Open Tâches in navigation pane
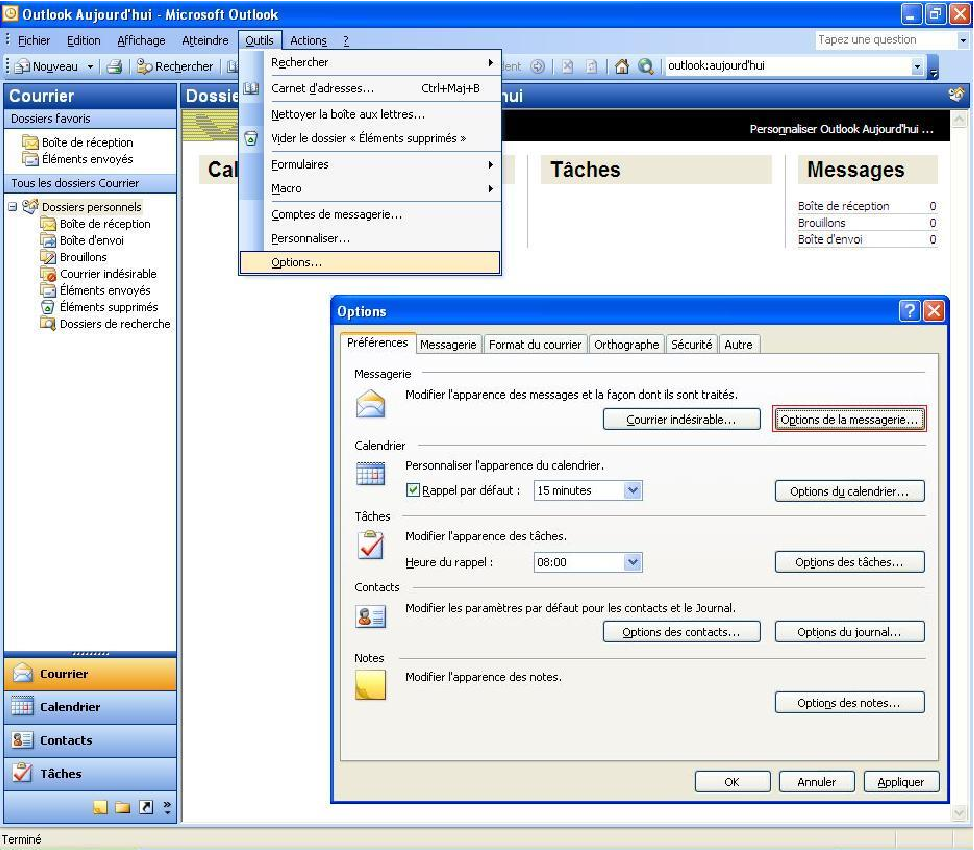Image resolution: width=974 pixels, height=850 pixels. (90, 774)
